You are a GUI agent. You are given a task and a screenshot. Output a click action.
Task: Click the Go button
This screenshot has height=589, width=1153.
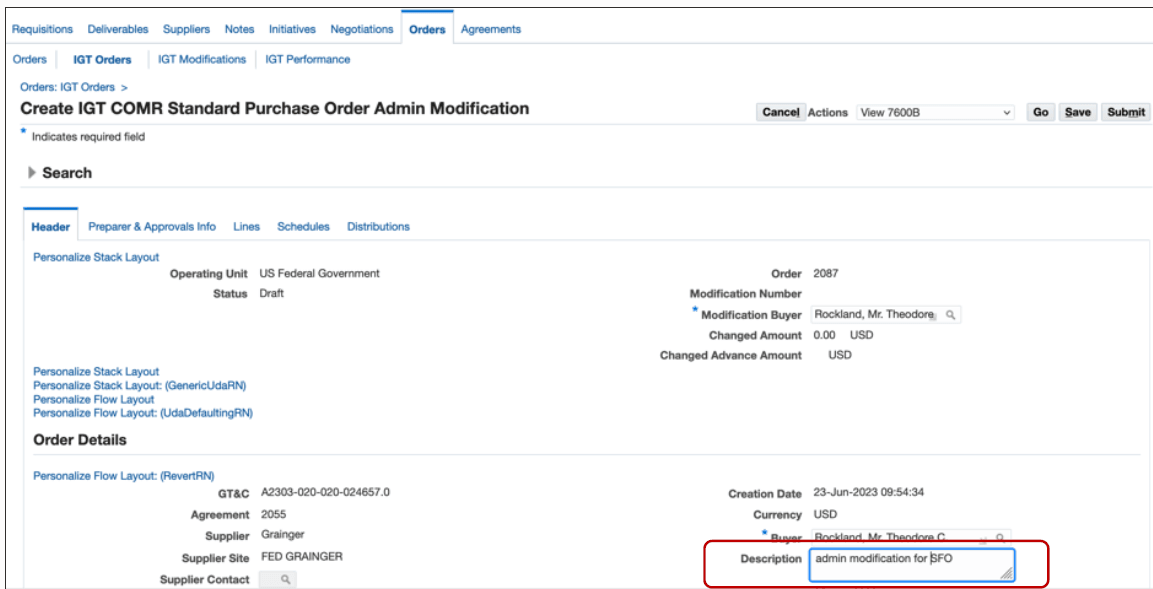[1040, 113]
